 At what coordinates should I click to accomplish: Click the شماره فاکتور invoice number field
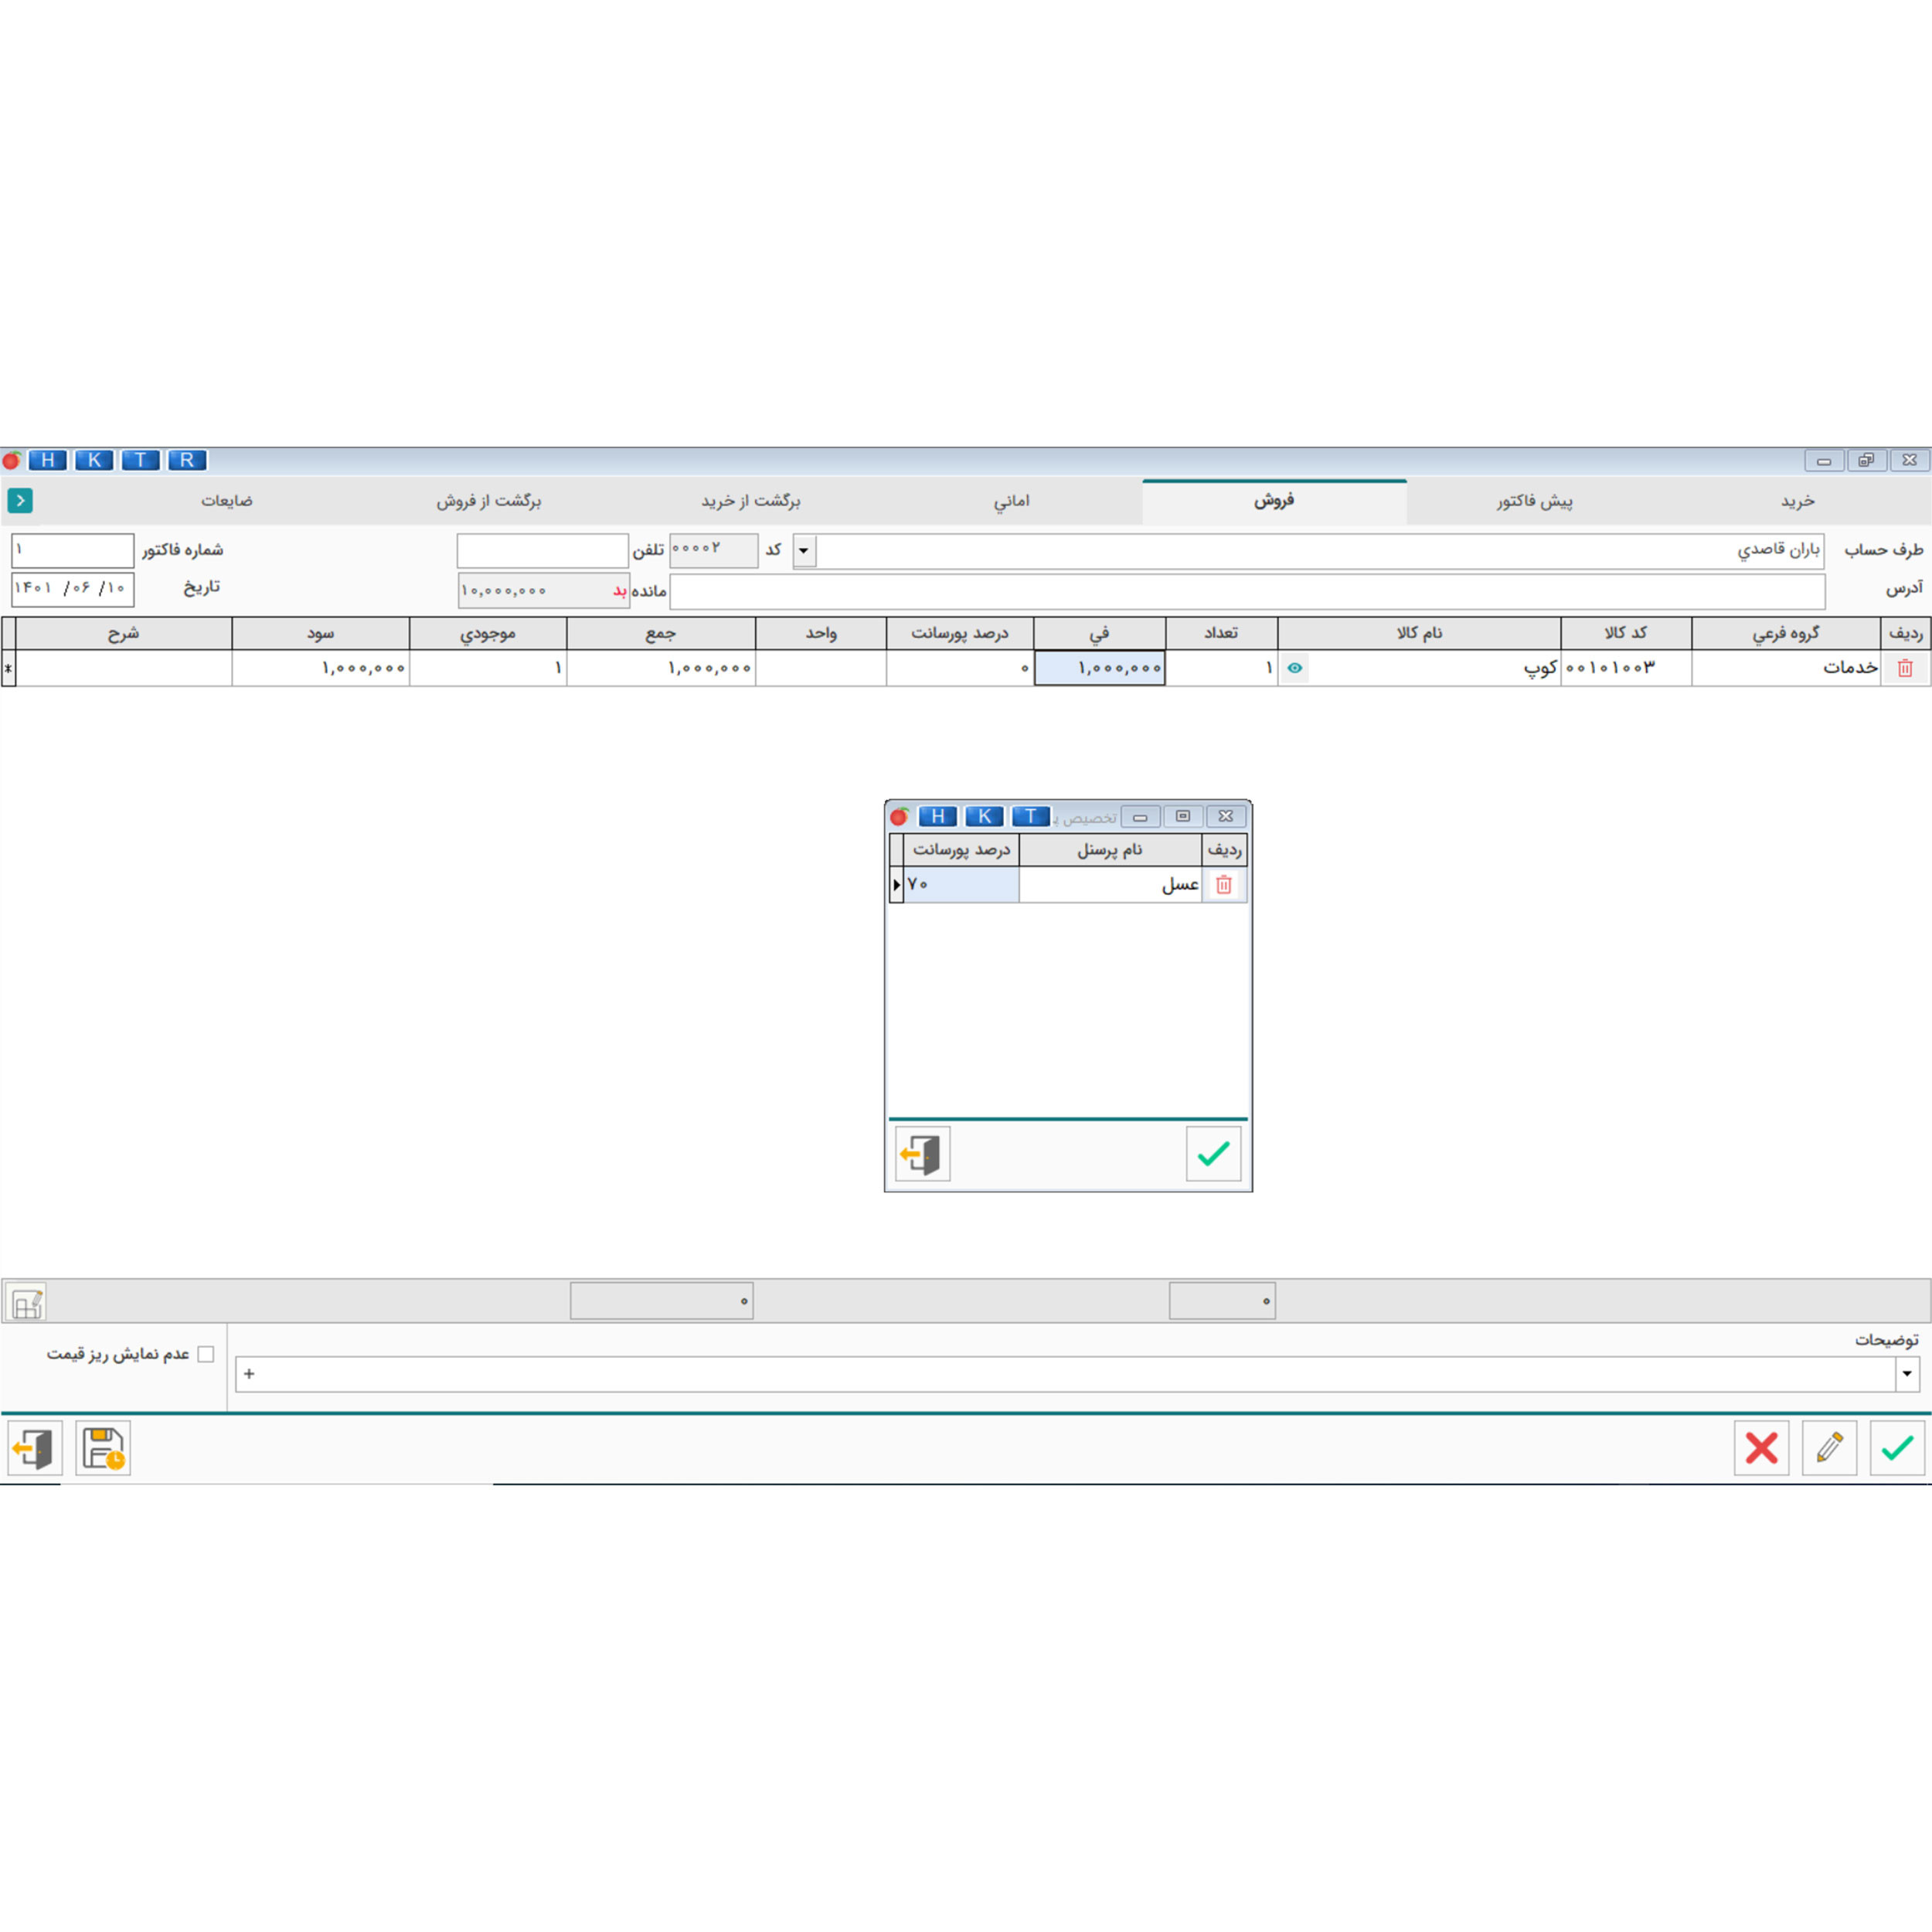pyautogui.click(x=72, y=550)
